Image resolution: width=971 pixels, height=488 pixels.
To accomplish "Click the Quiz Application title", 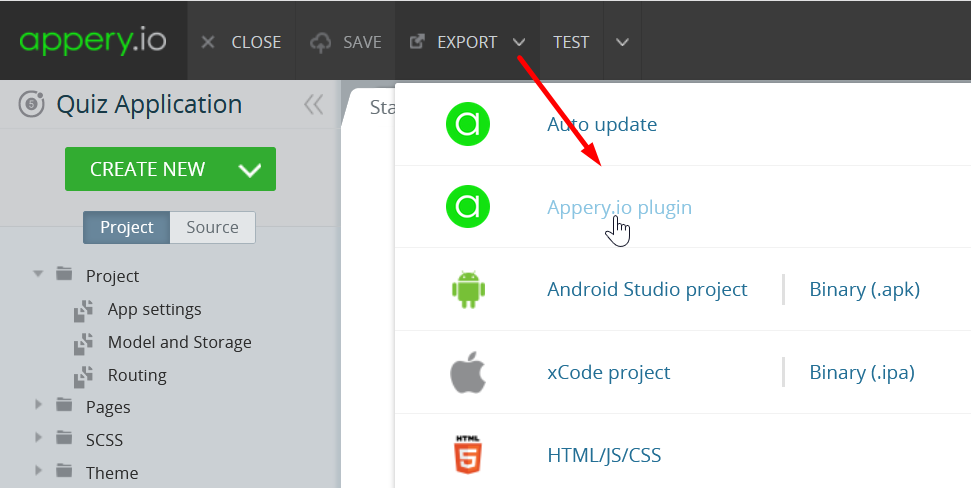I will click(x=149, y=104).
